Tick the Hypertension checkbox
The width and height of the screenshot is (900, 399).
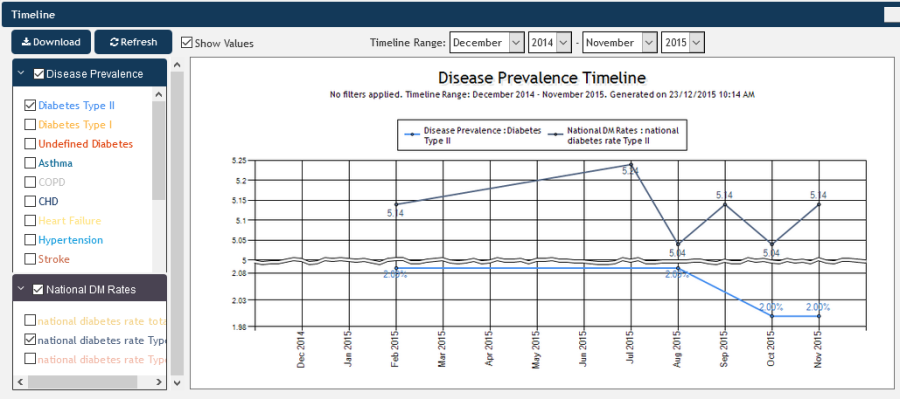pos(30,239)
